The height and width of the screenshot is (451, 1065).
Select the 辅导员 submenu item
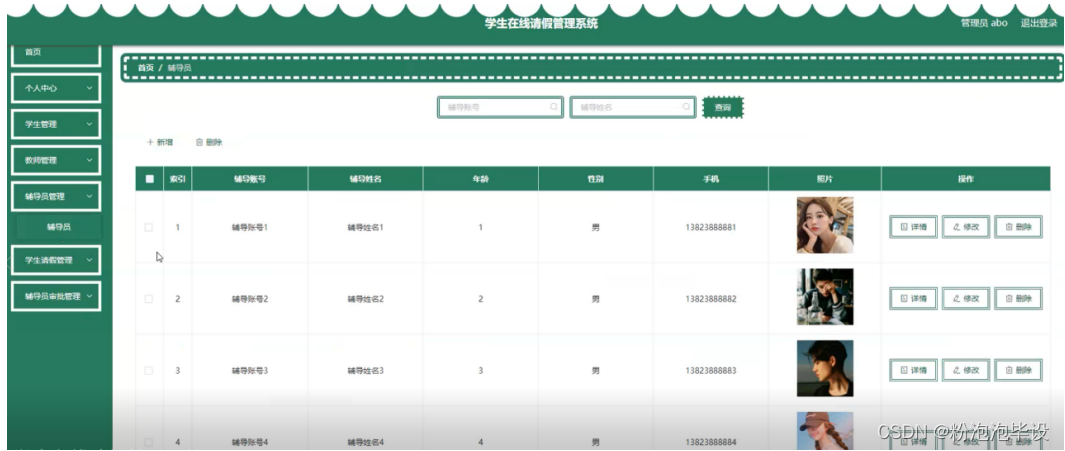pos(58,228)
